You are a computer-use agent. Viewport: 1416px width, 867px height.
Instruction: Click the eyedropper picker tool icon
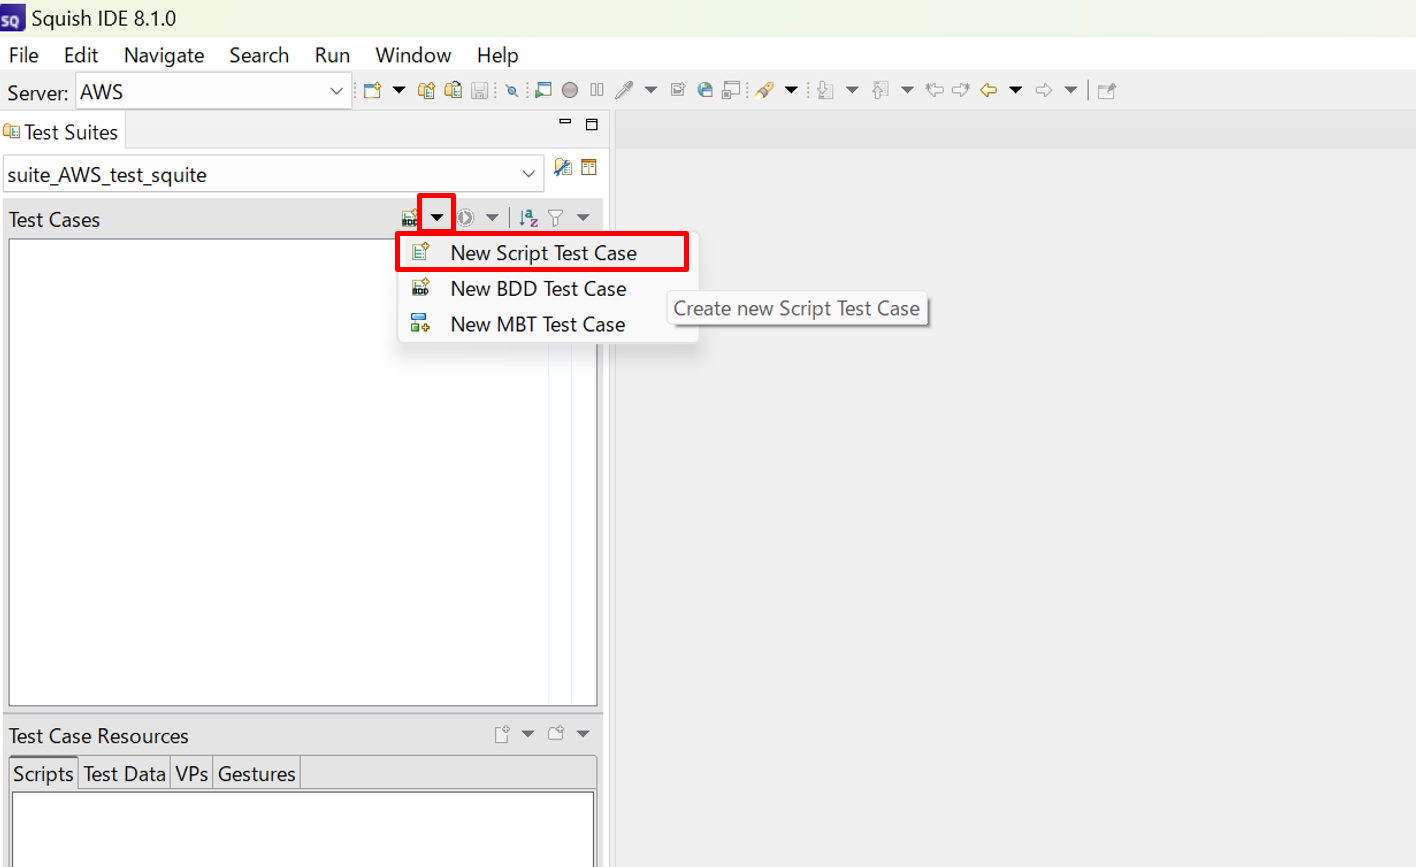tap(624, 91)
